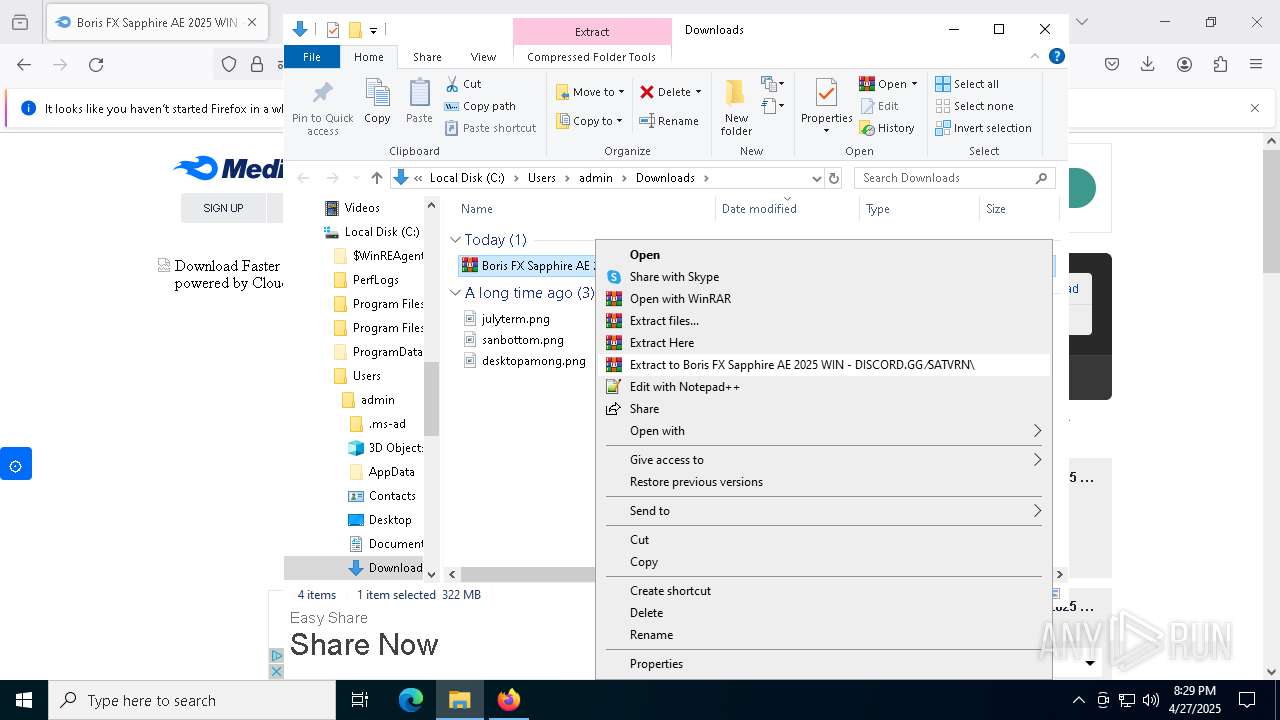Choose Share with Skype
The height and width of the screenshot is (720, 1280).
(x=823, y=277)
